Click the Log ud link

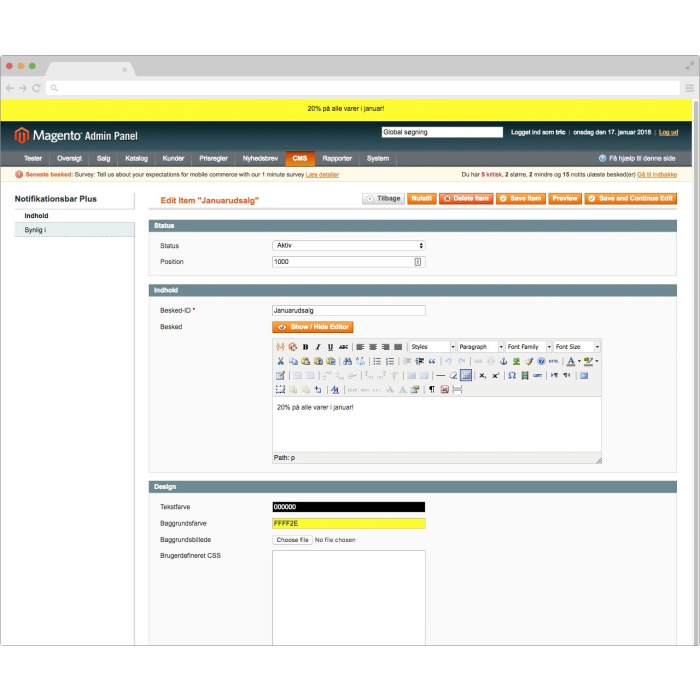tap(668, 133)
